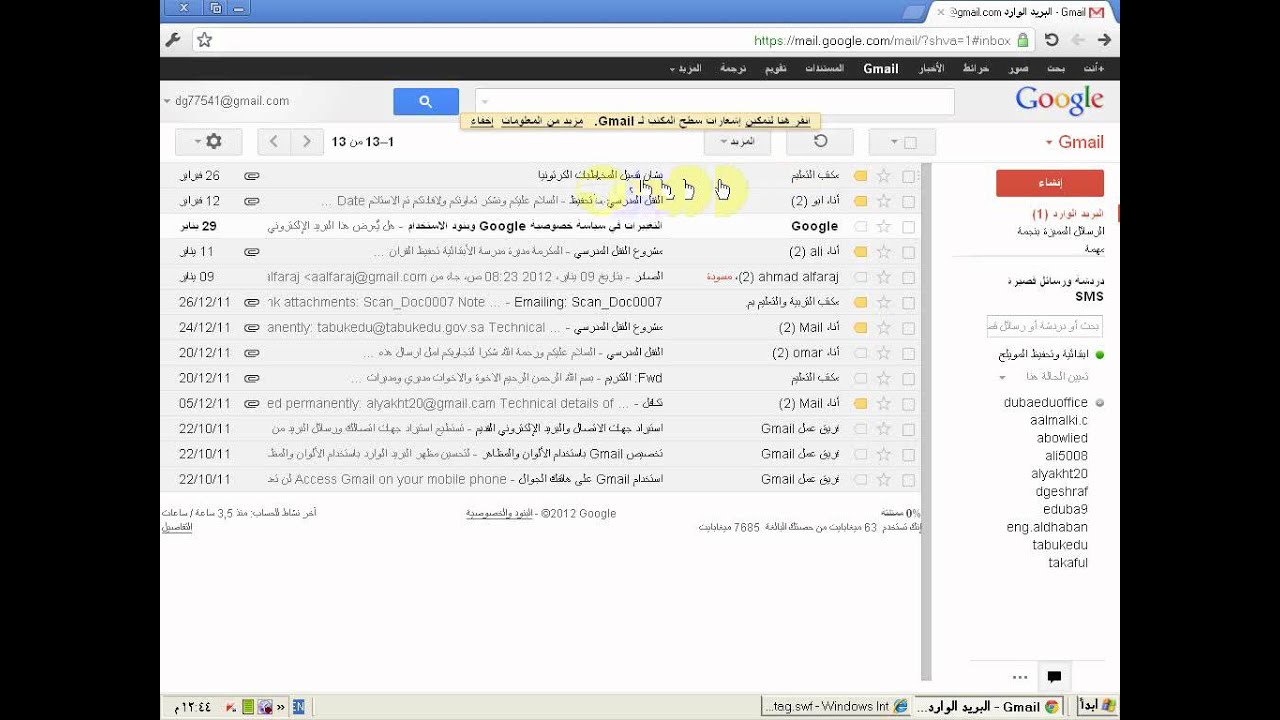
Task: Check the Google message checkbox
Action: tap(908, 227)
